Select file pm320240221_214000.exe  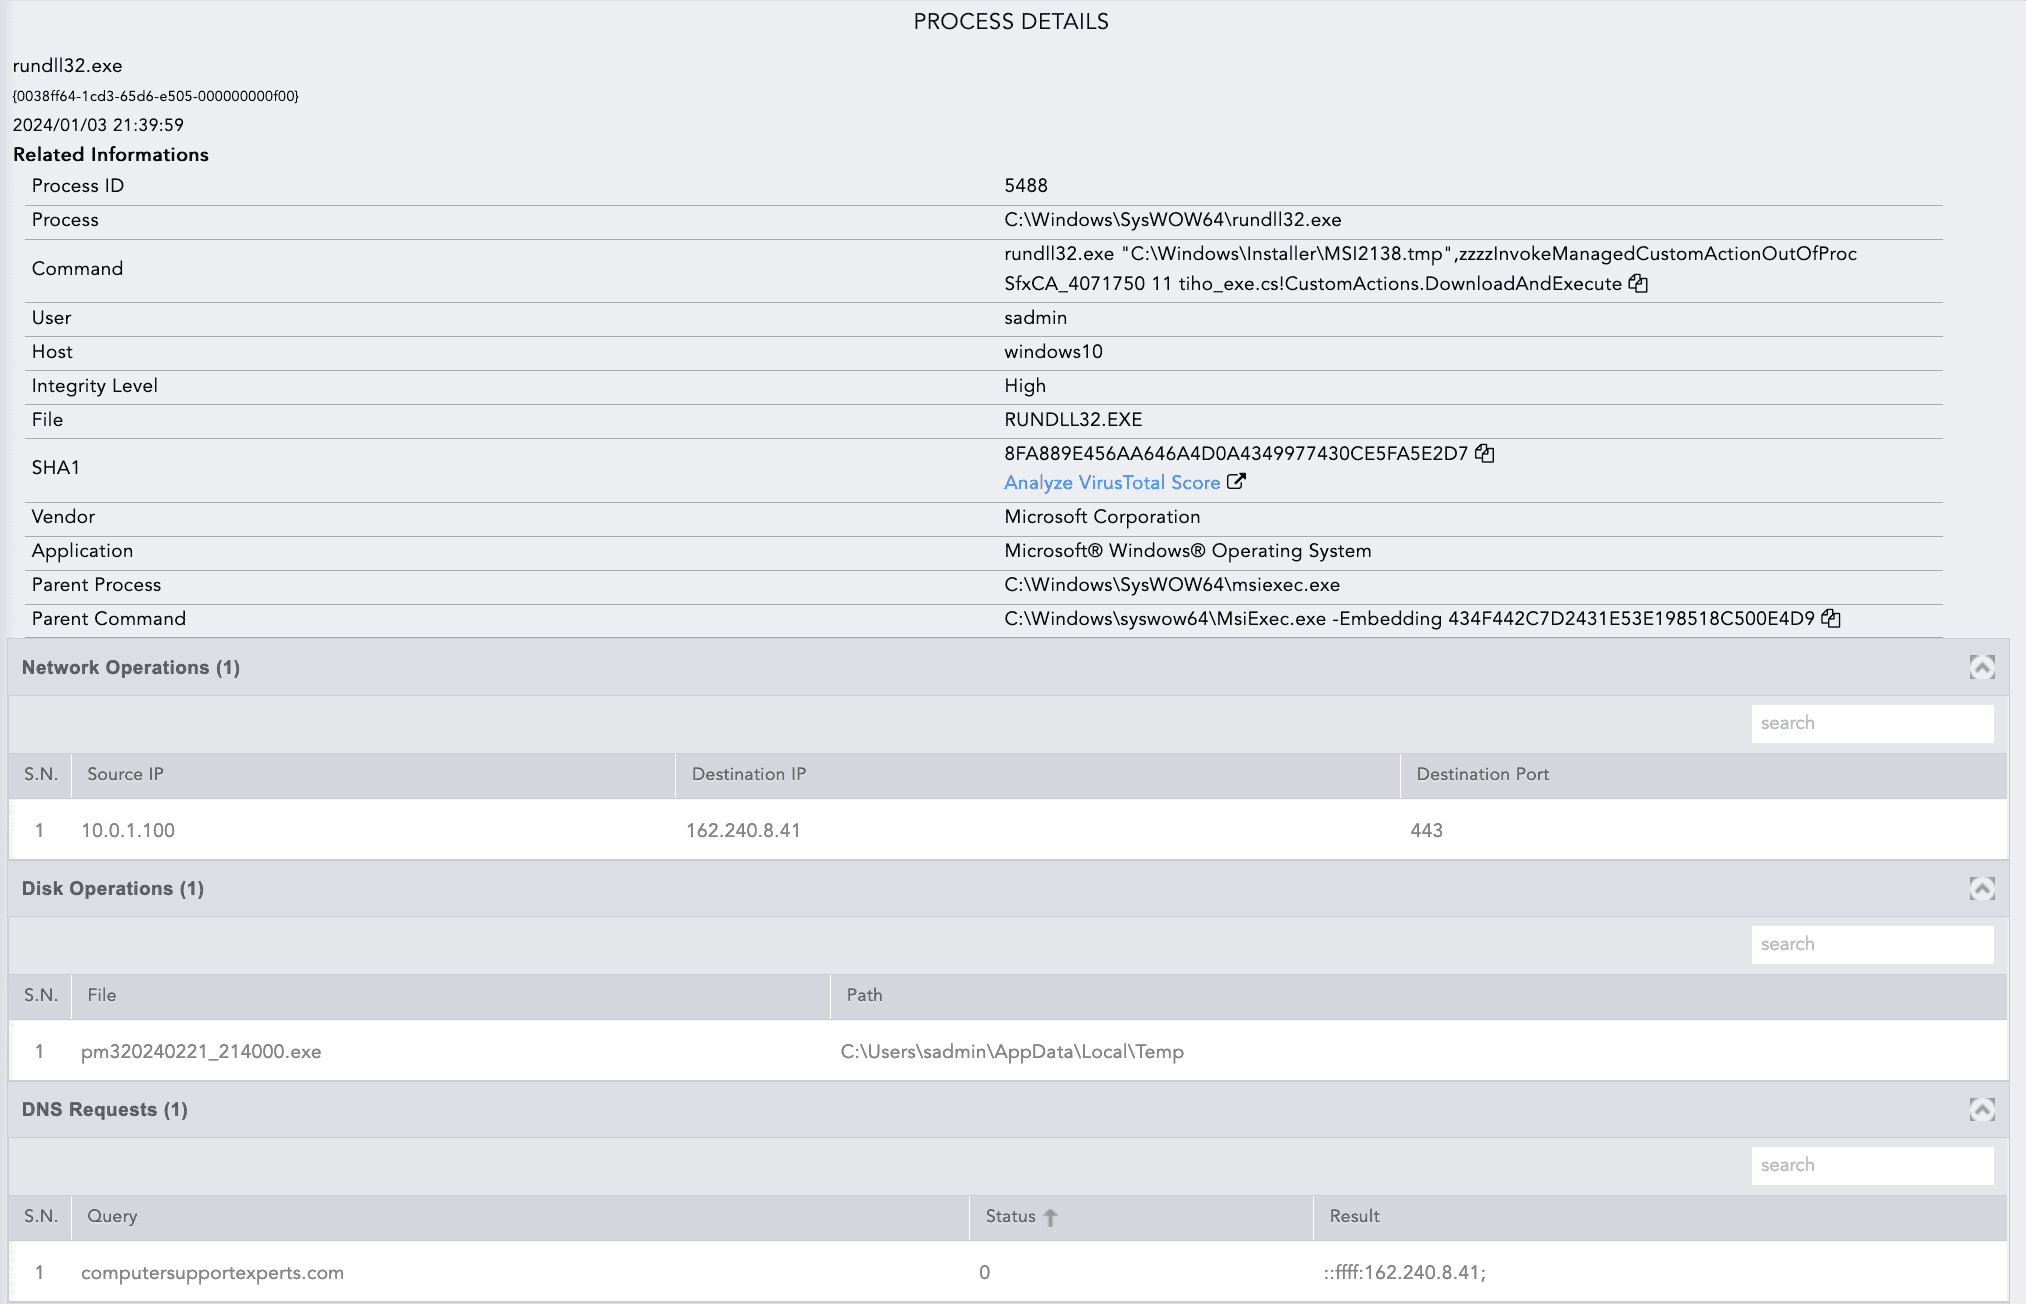(x=201, y=1051)
